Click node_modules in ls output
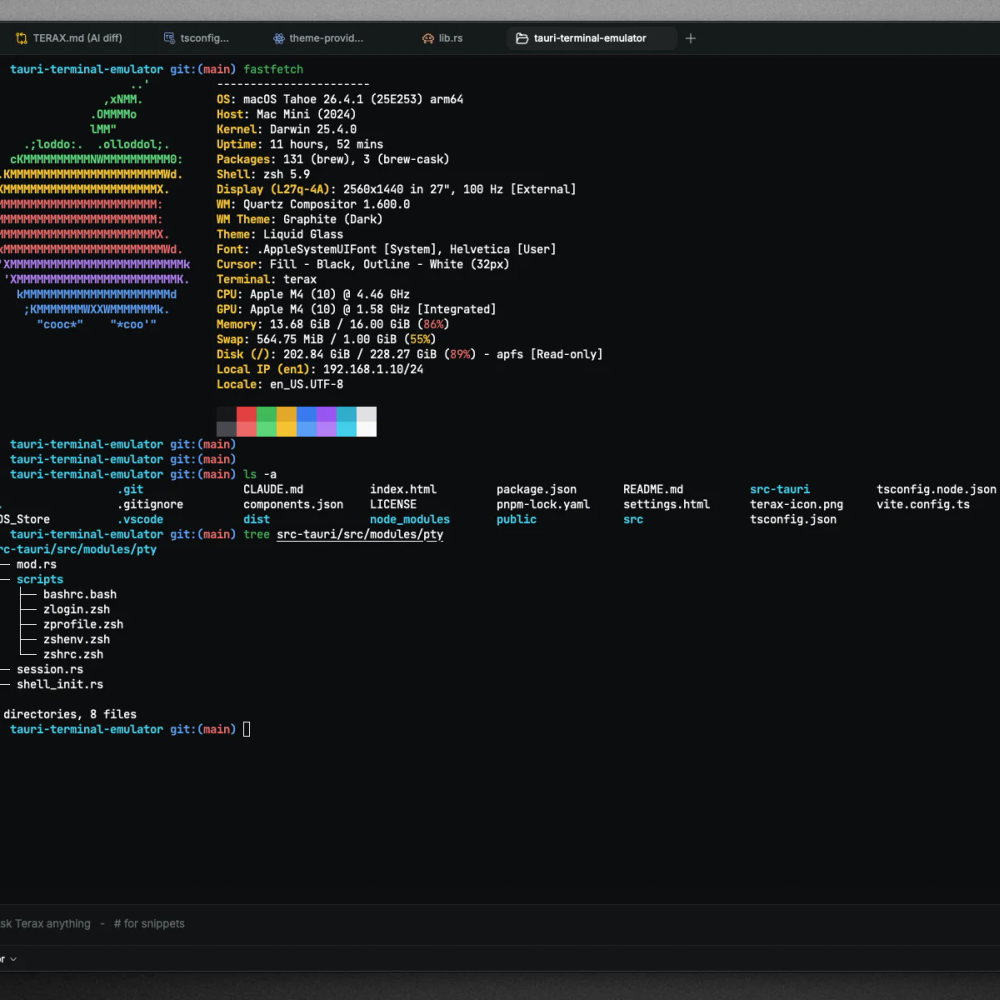 410,519
